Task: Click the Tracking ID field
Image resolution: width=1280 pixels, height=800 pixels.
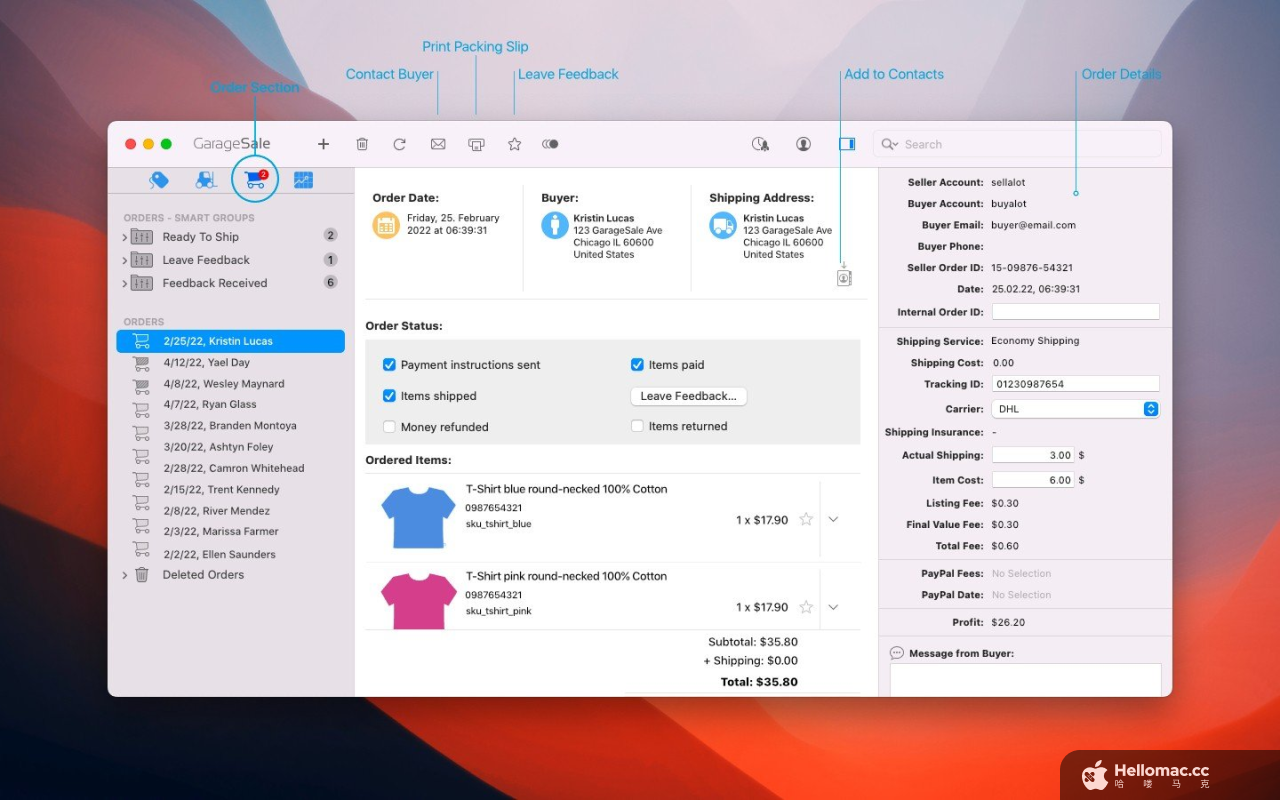Action: [x=1075, y=384]
